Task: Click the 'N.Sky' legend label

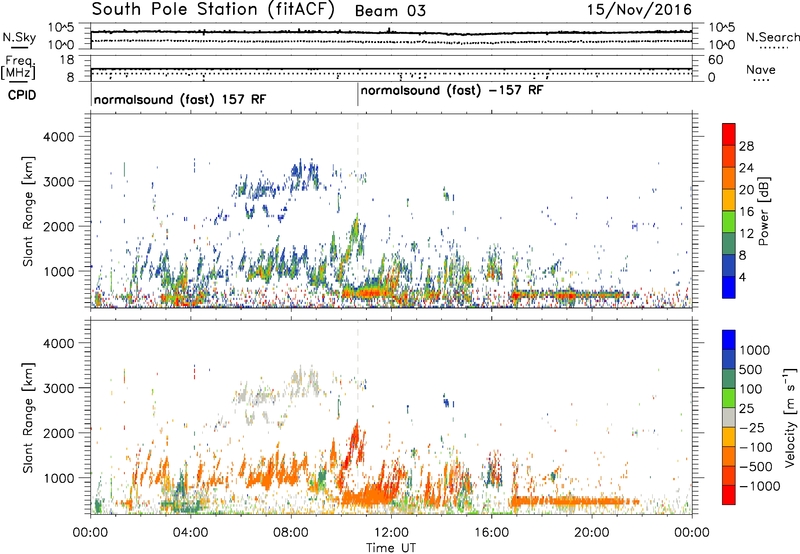Action: click(x=19, y=37)
